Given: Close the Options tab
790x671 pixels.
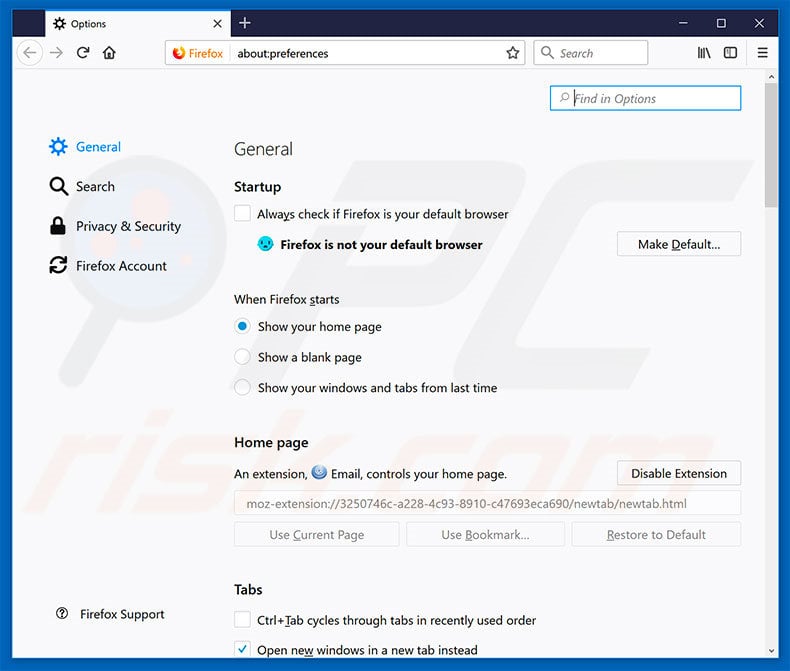Looking at the screenshot, I should pos(217,24).
